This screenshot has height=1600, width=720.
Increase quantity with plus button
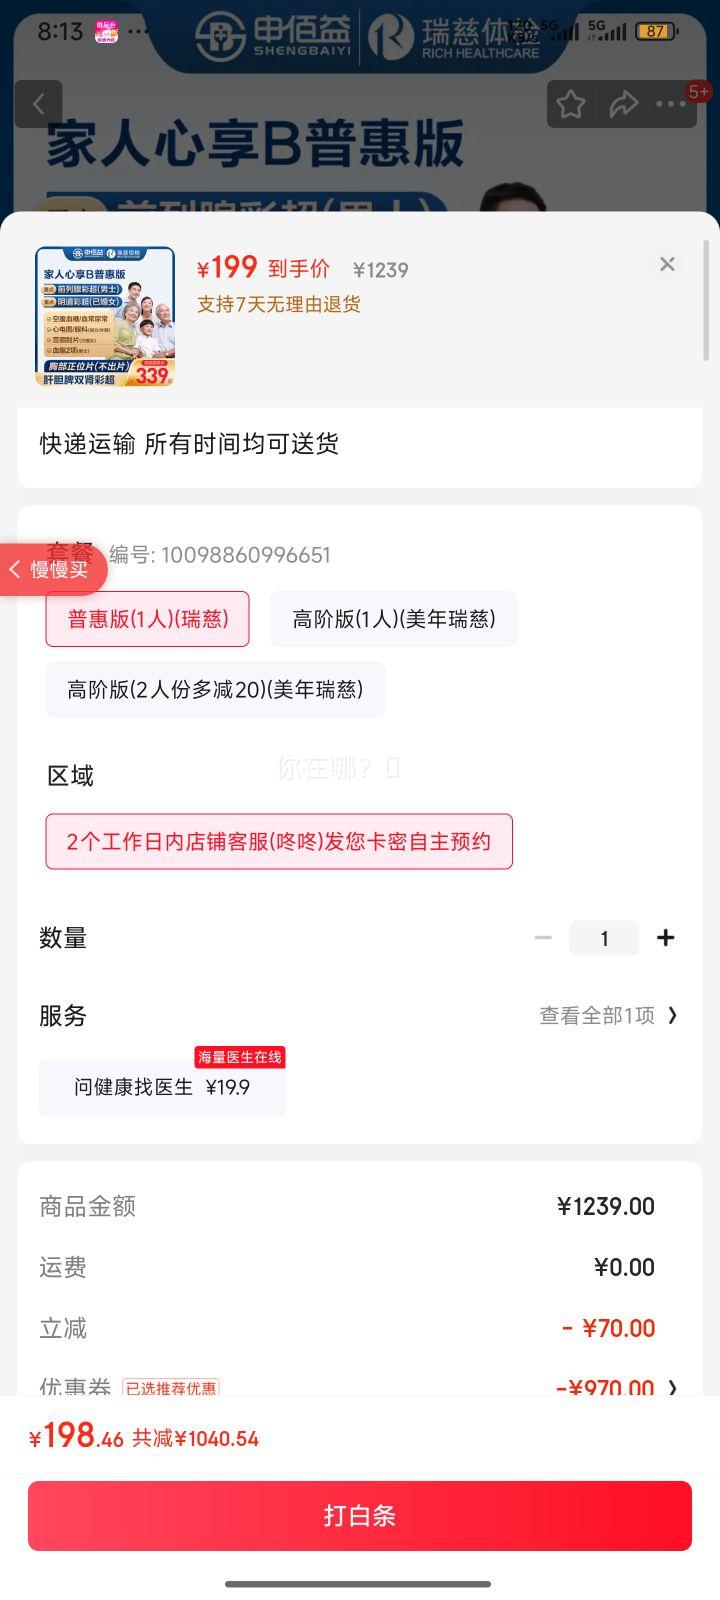click(x=666, y=938)
